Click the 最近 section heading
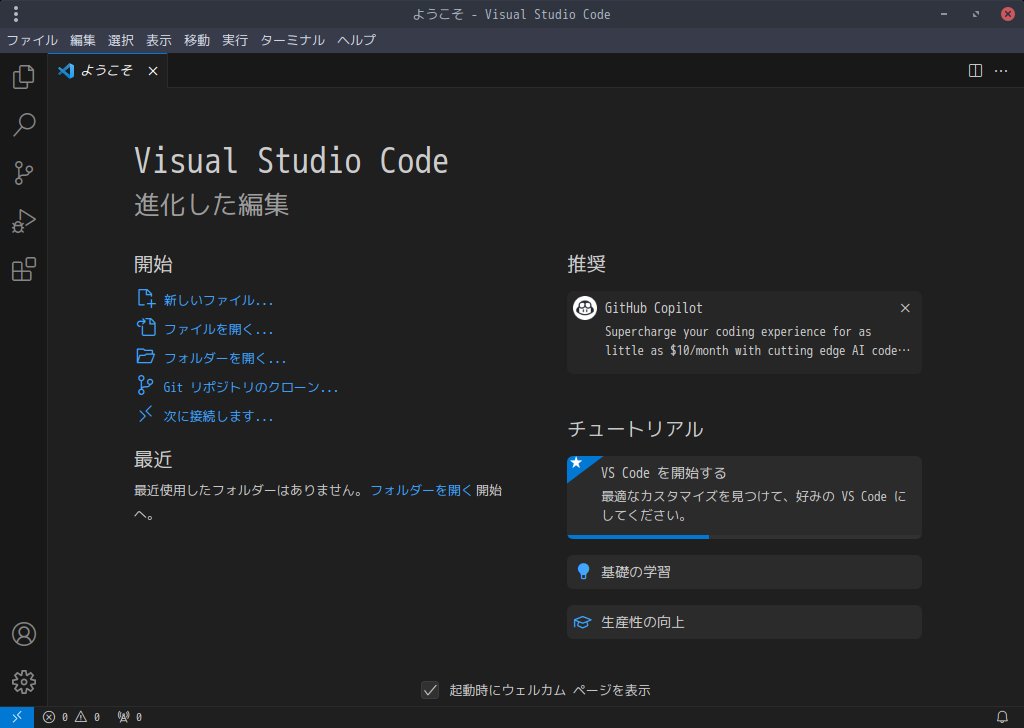The width and height of the screenshot is (1024, 728). tap(153, 460)
